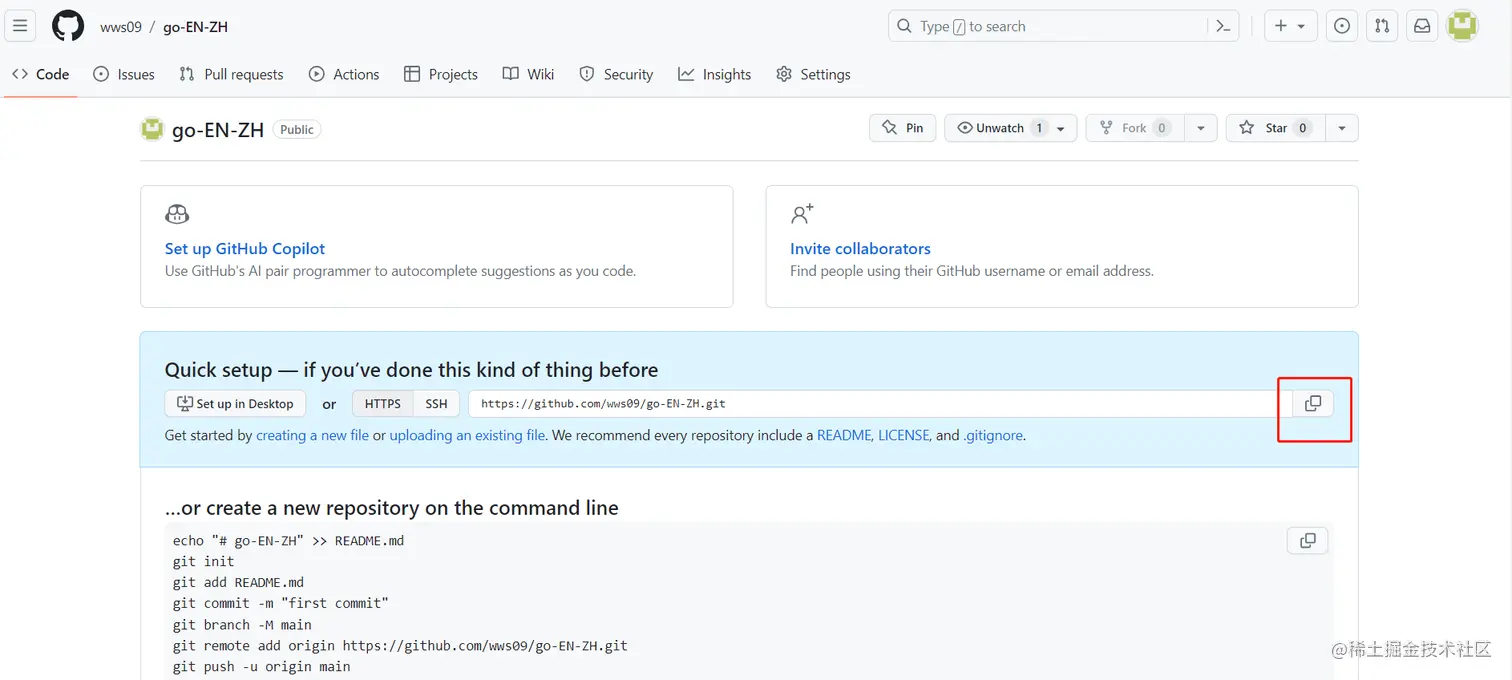Click the 'git init' command line
This screenshot has width=1512, height=680.
pos(203,562)
